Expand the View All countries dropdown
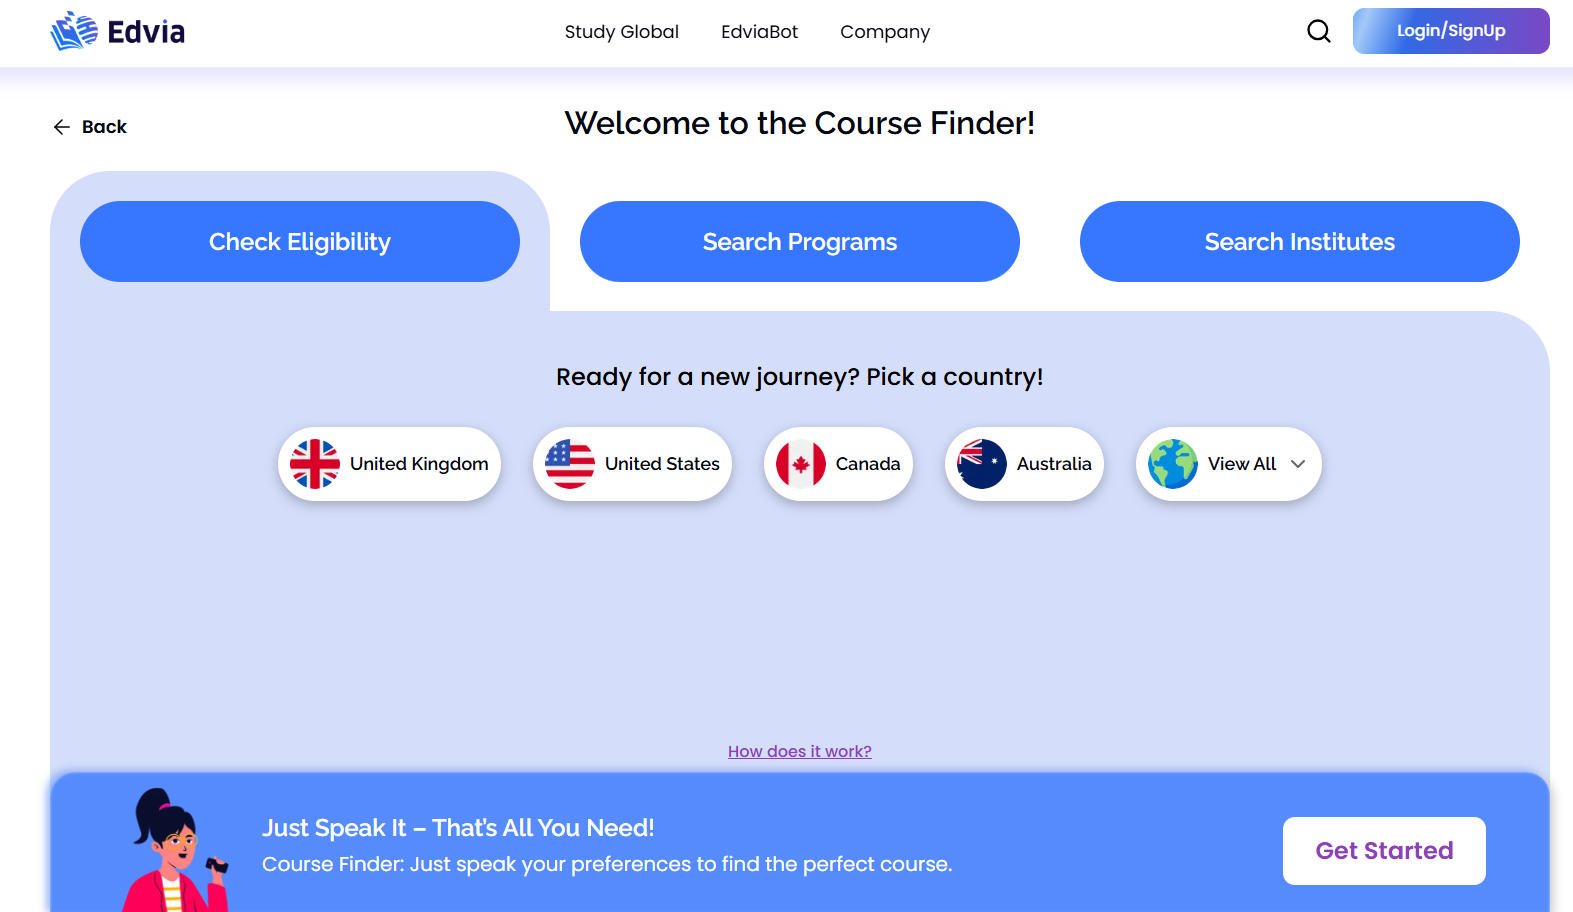 1298,464
